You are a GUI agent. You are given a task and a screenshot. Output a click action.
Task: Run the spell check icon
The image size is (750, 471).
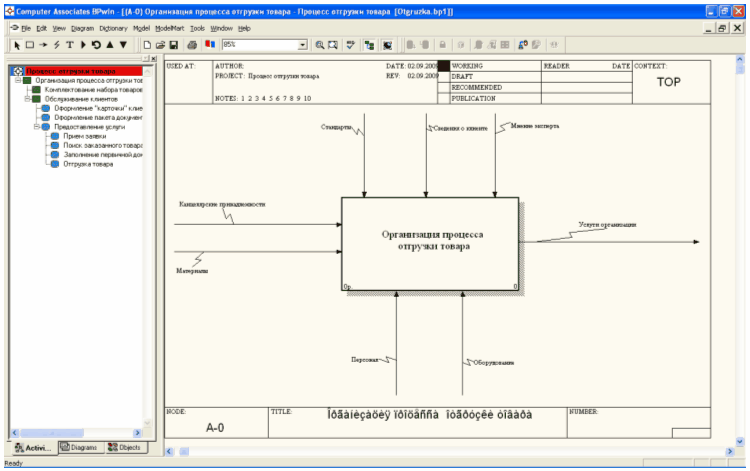click(x=351, y=45)
